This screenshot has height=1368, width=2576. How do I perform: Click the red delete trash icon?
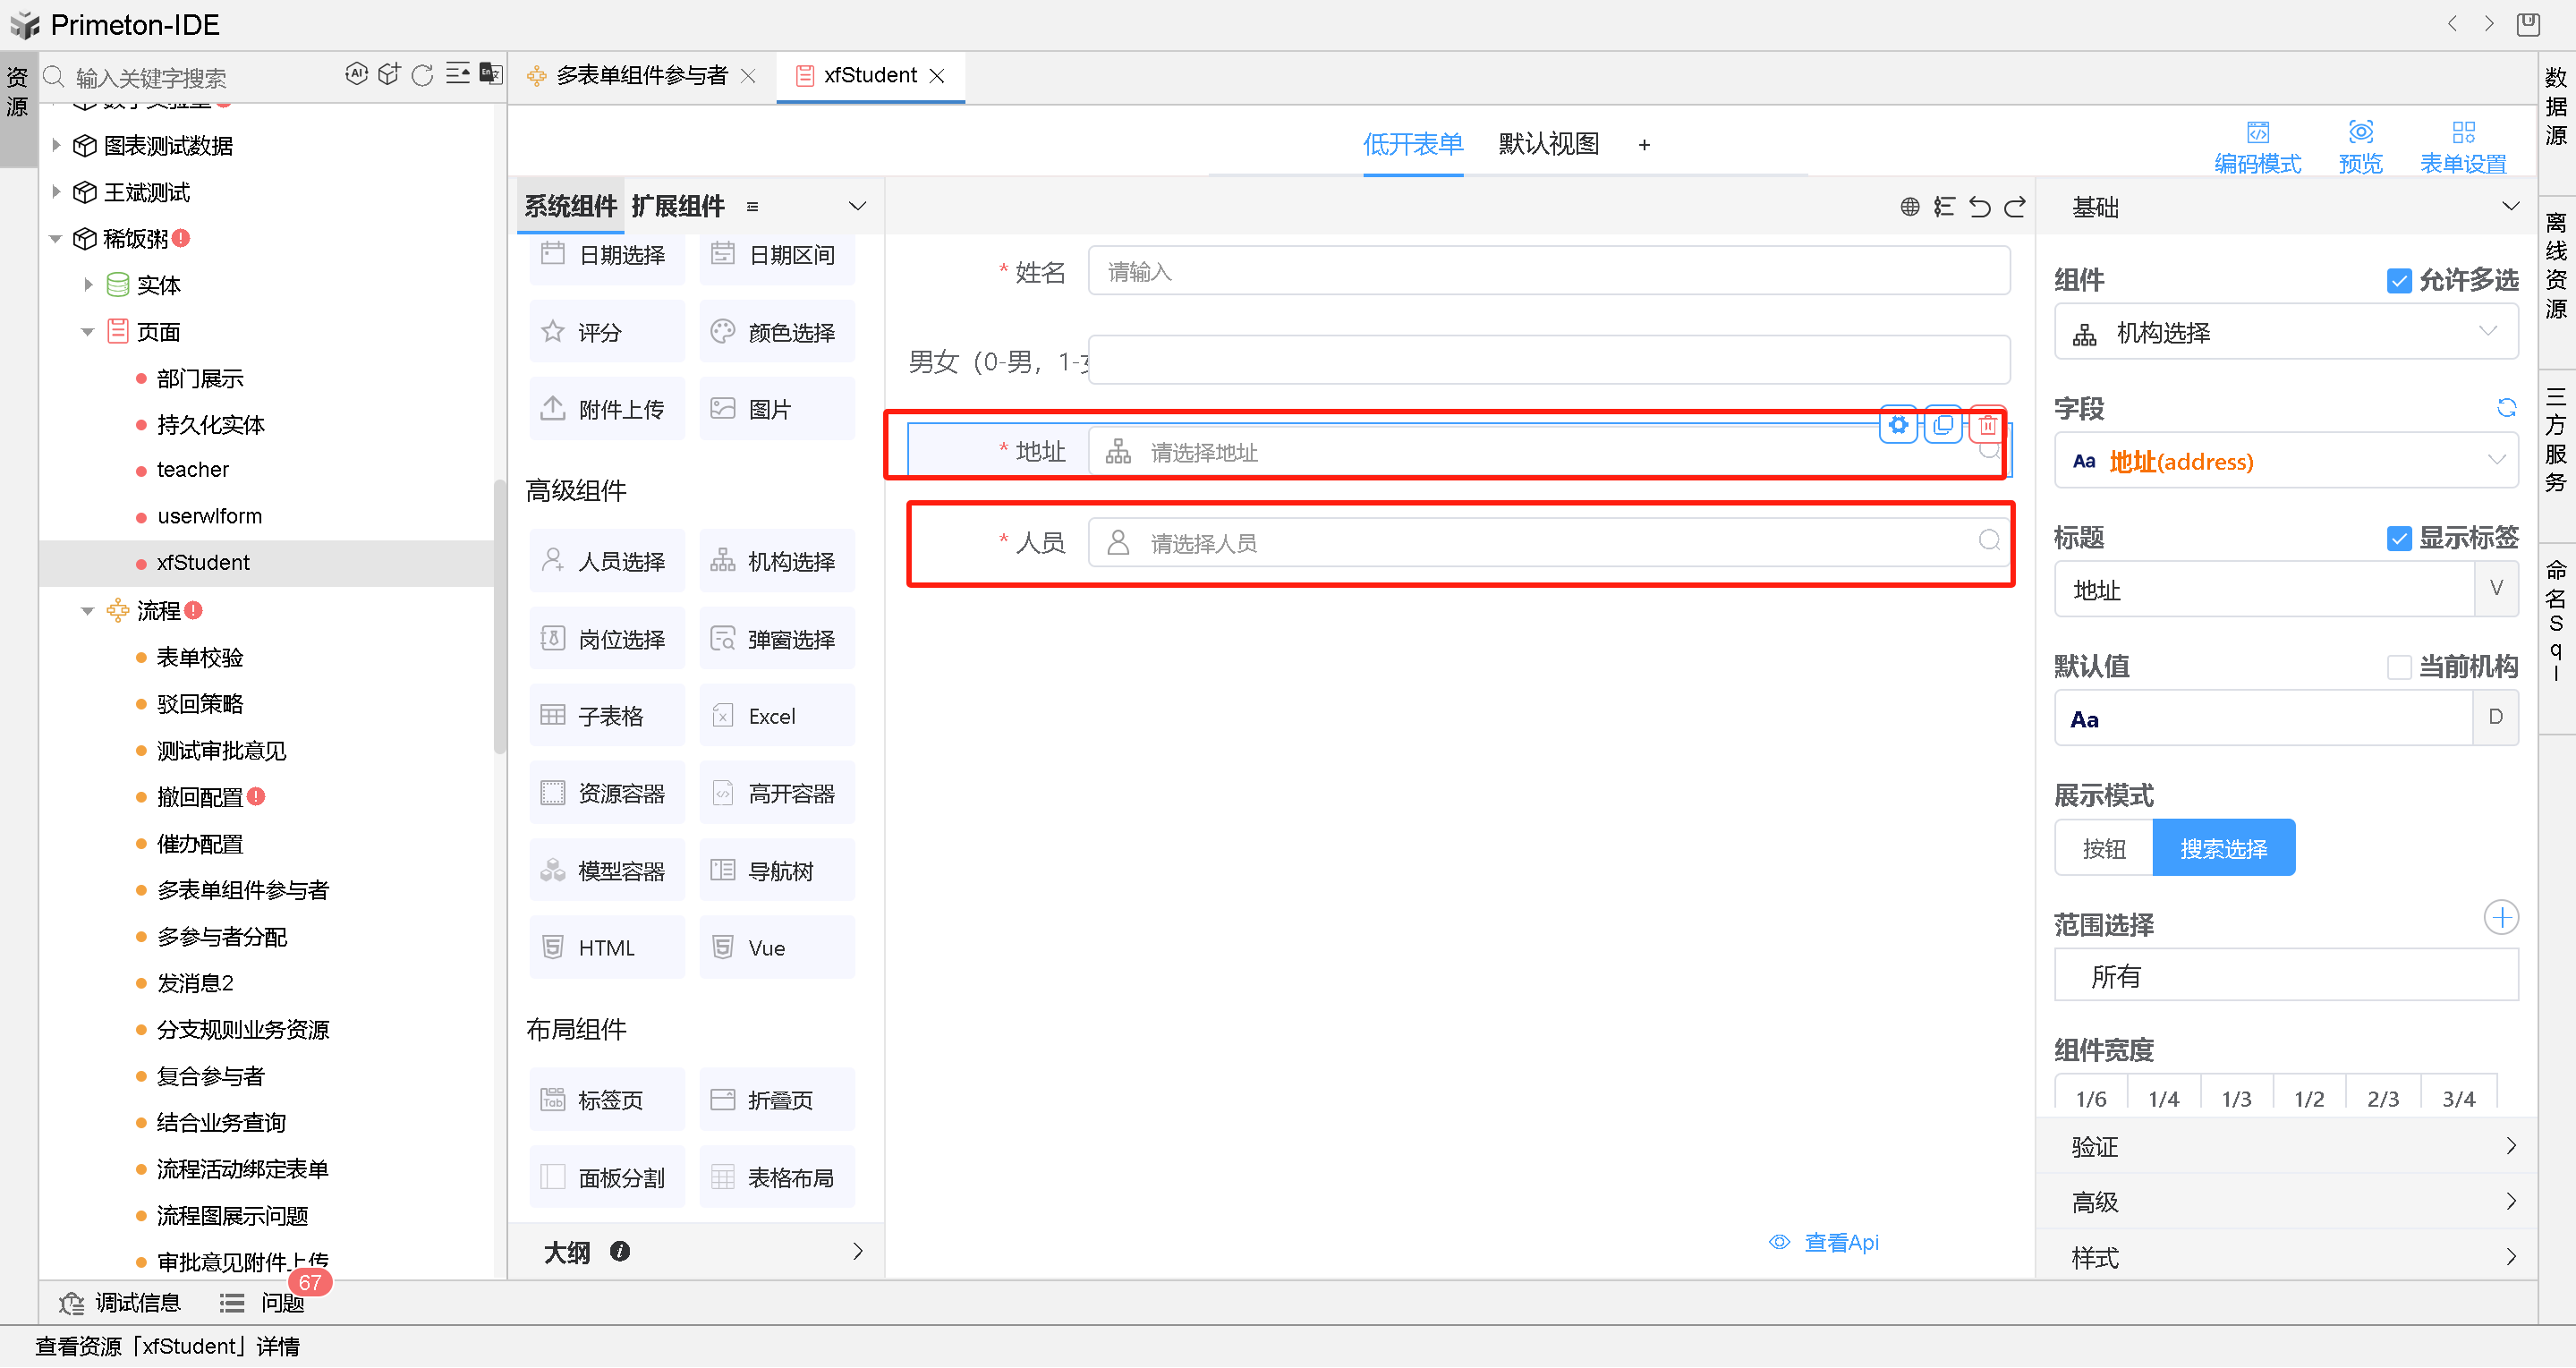tap(1987, 426)
